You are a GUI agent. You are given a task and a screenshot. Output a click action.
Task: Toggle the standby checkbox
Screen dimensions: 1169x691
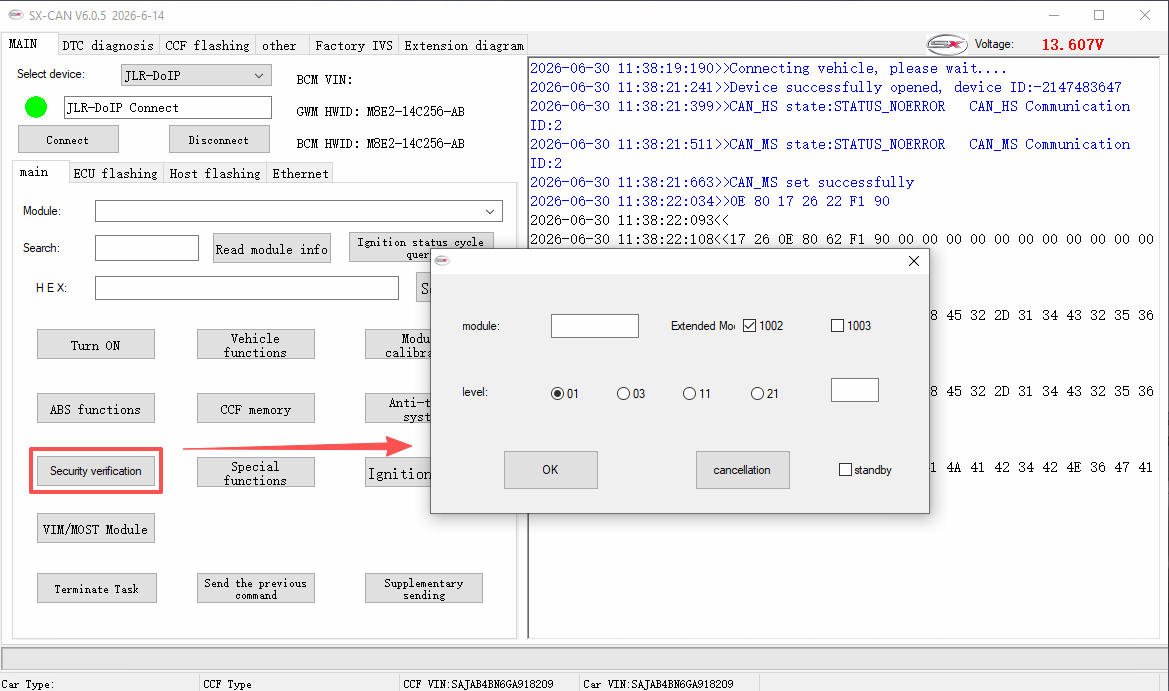coord(845,470)
